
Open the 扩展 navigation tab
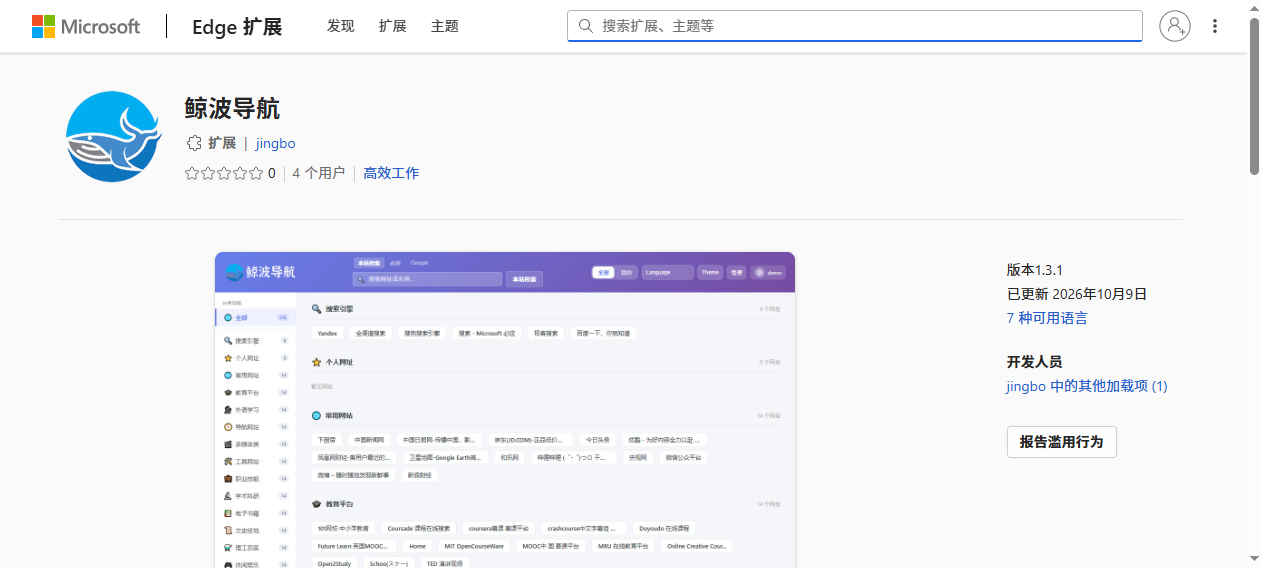[393, 26]
